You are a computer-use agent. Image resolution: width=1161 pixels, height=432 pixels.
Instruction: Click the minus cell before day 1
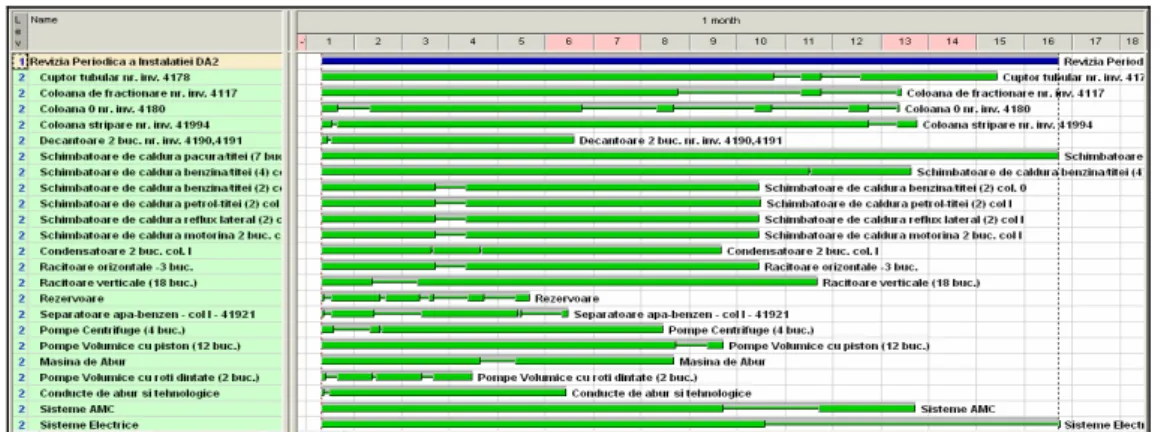(x=301, y=43)
